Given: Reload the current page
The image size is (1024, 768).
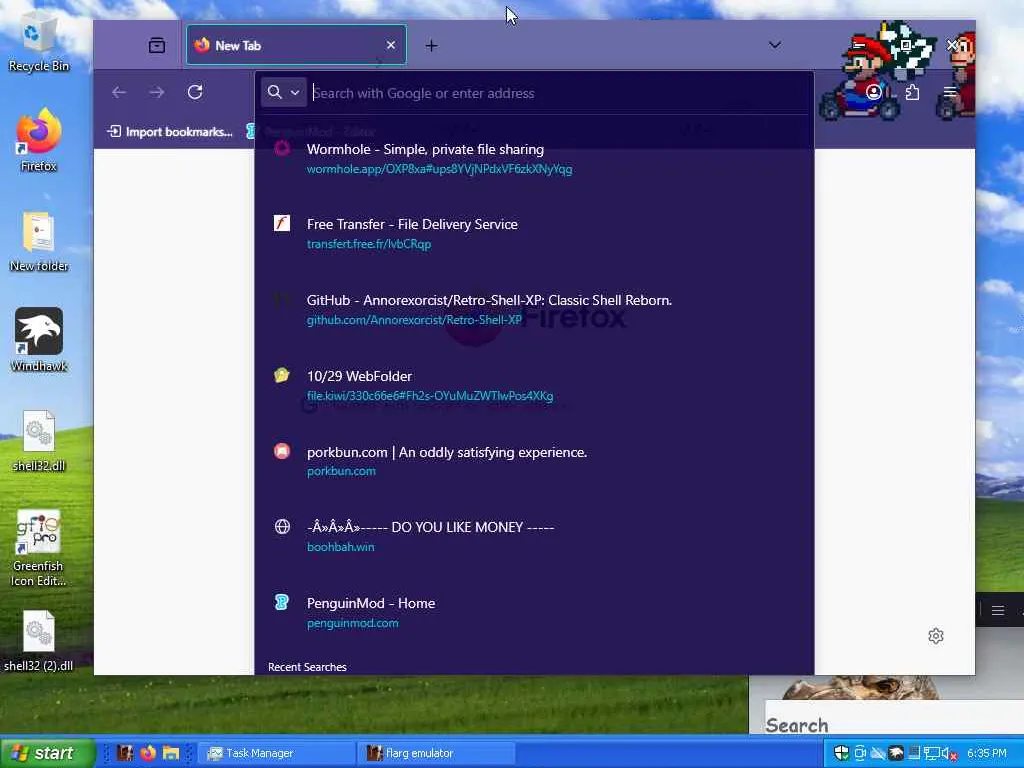Looking at the screenshot, I should point(195,92).
